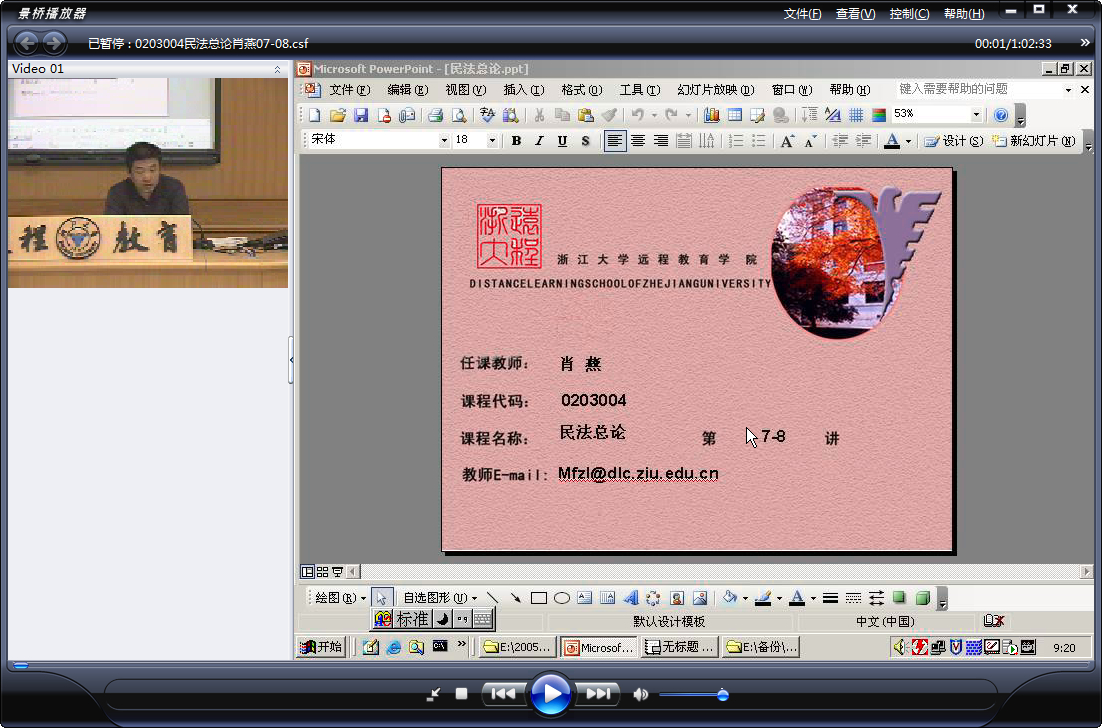Toggle Bold formatting in PowerPoint
Viewport: 1102px width, 728px height.
click(x=517, y=141)
